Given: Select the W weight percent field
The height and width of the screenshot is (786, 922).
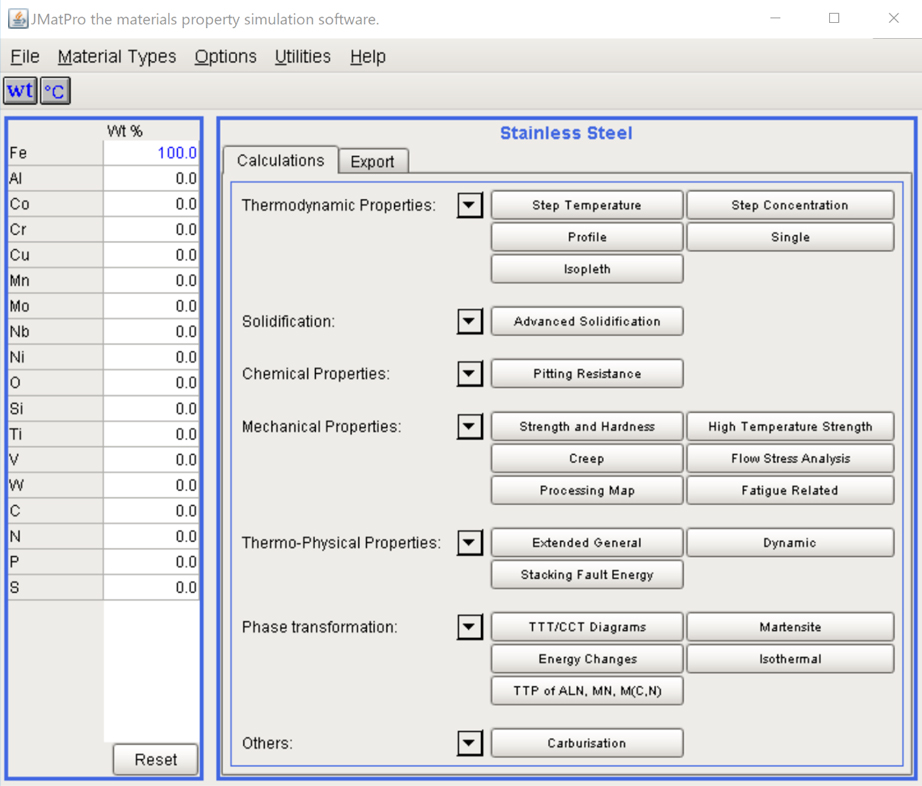Looking at the screenshot, I should click(151, 485).
